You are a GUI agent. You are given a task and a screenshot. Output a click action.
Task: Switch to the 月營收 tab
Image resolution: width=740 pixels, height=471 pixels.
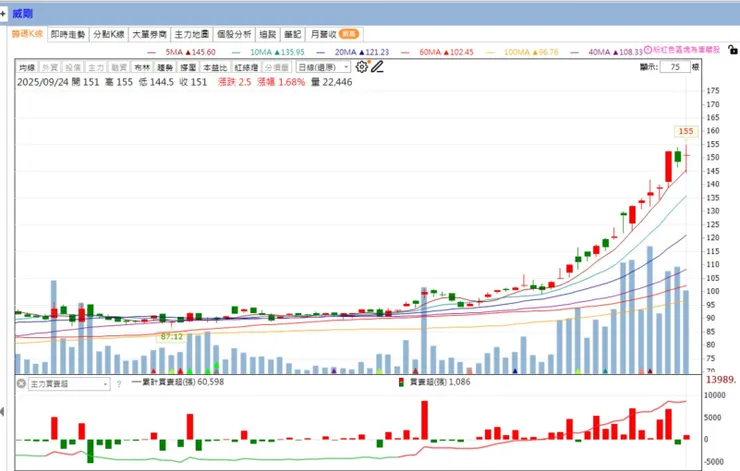[335, 34]
